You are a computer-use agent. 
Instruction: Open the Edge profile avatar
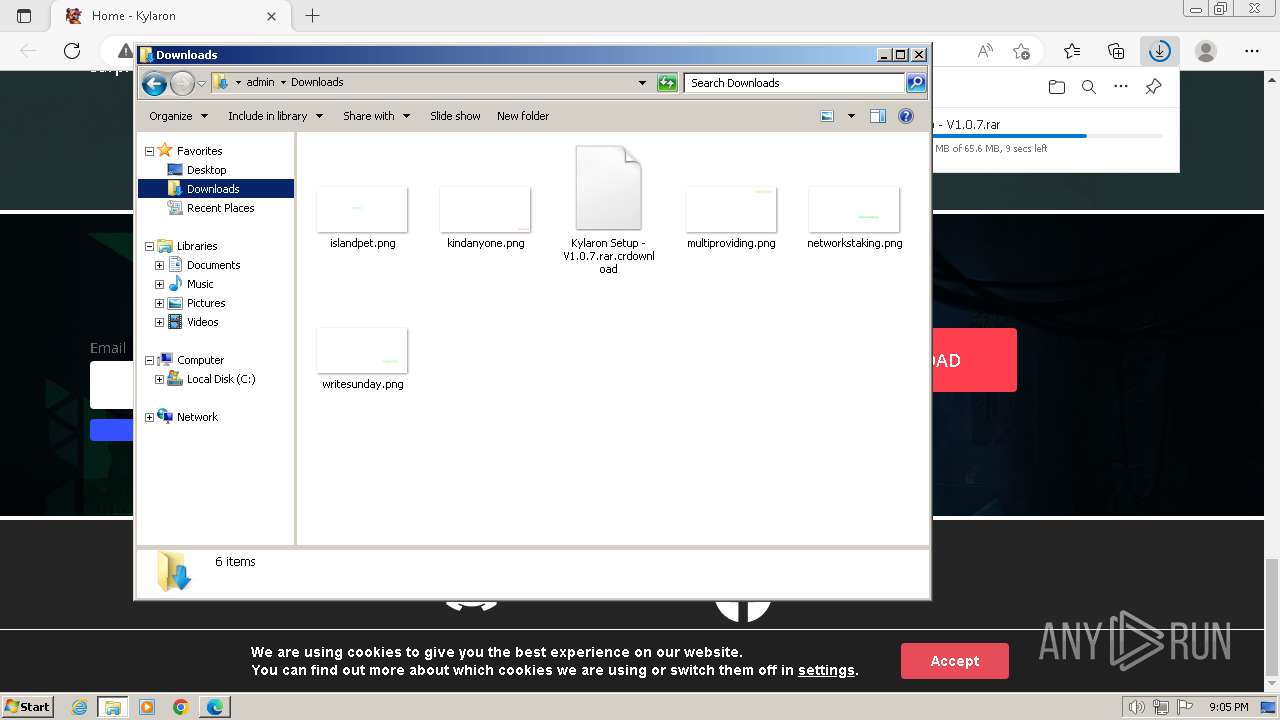(1206, 51)
